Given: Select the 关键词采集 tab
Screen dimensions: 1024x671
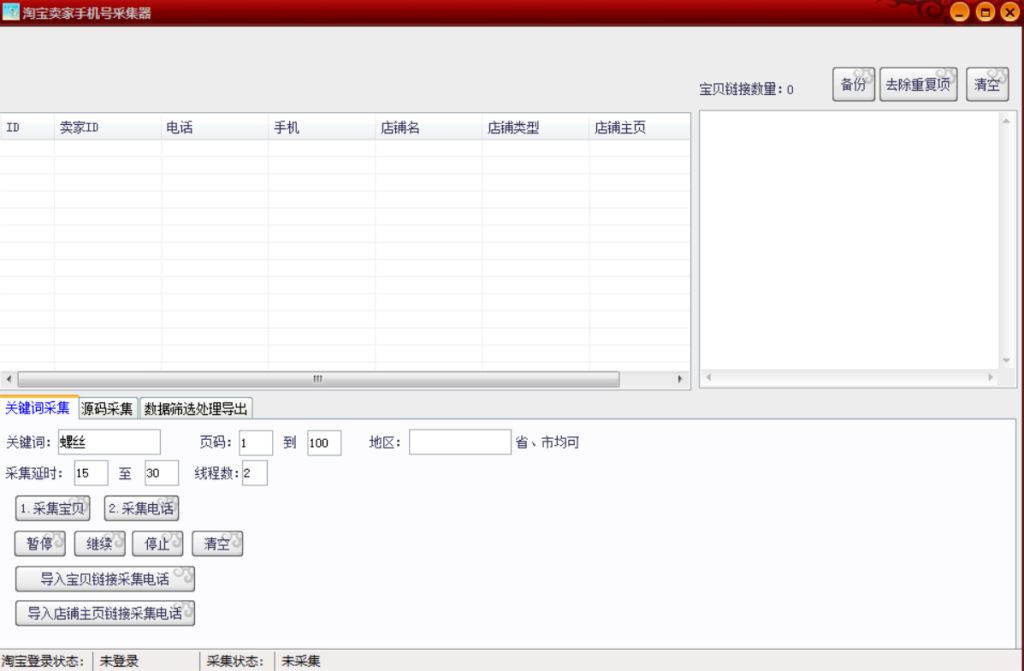Looking at the screenshot, I should [38, 408].
